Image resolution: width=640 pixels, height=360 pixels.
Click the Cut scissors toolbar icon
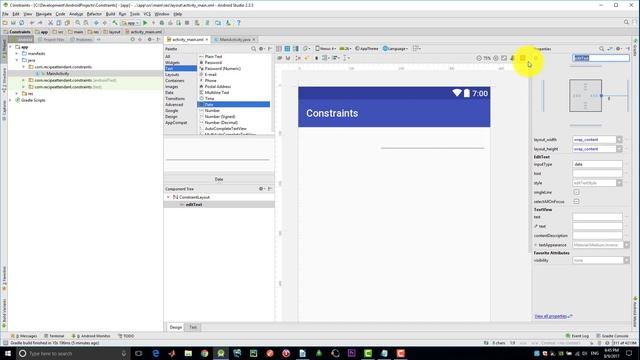pos(51,23)
